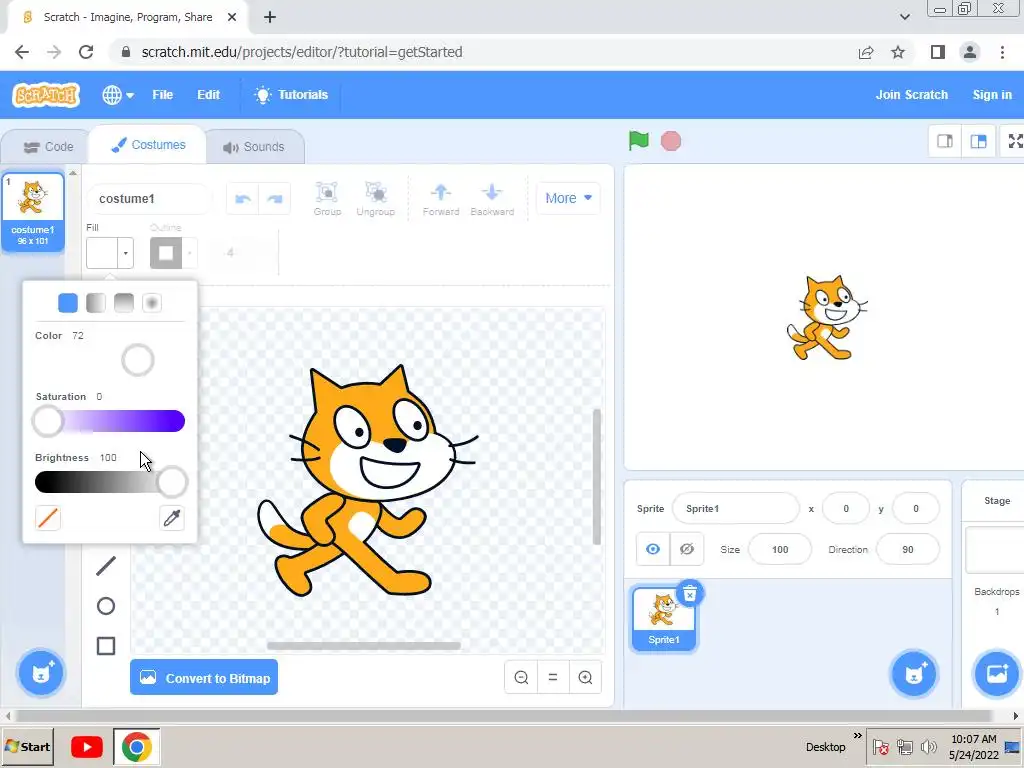The image size is (1024, 768).
Task: Choose the transparent no-fill swatch
Action: [48, 519]
